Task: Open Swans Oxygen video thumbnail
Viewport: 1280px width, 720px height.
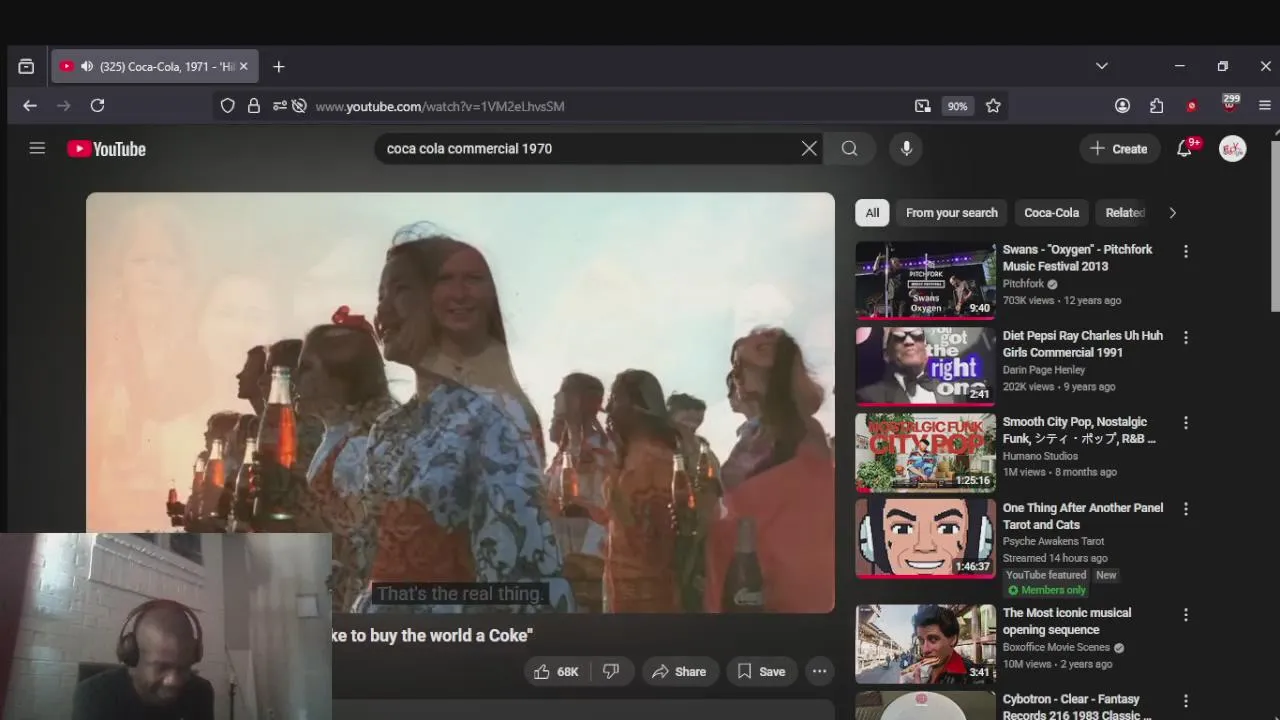Action: pyautogui.click(x=925, y=280)
